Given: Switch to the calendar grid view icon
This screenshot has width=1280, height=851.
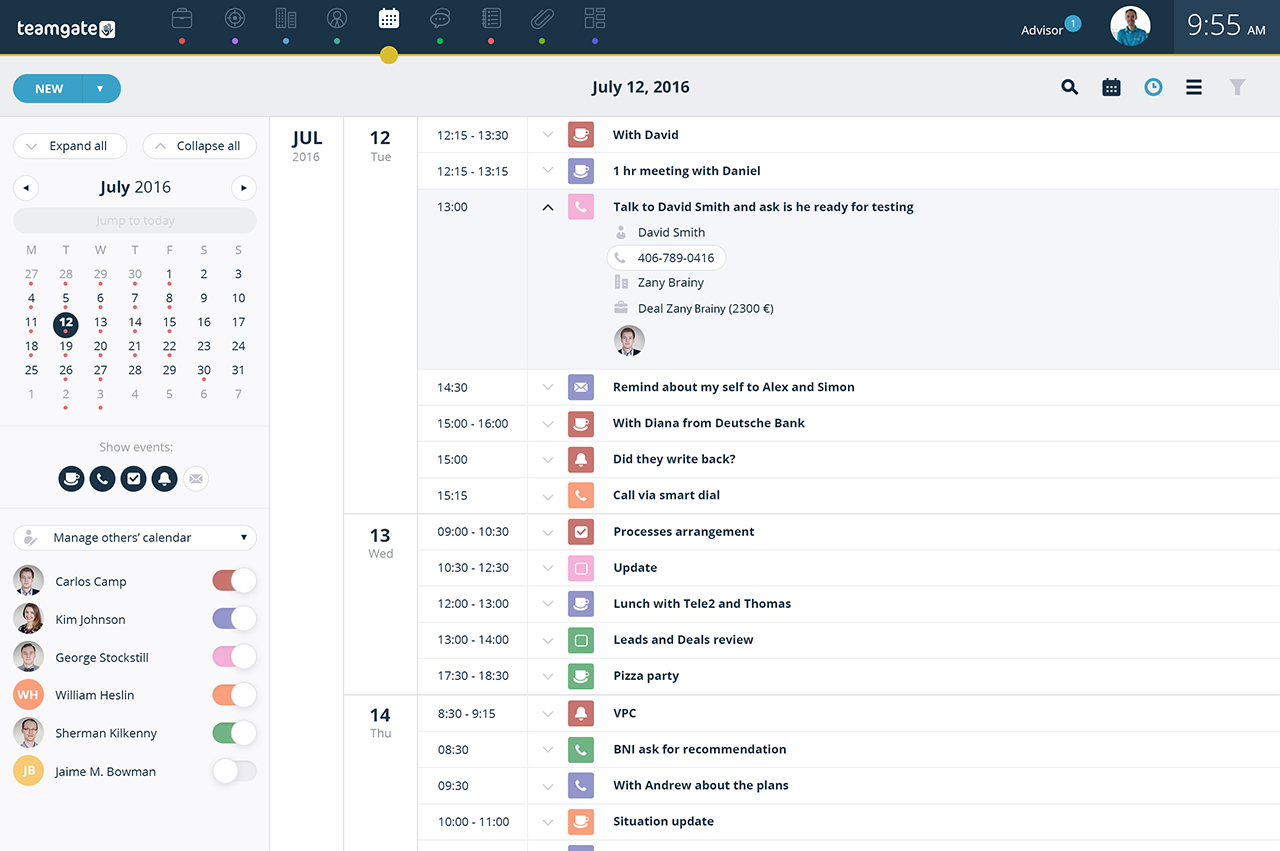Looking at the screenshot, I should pos(1111,87).
